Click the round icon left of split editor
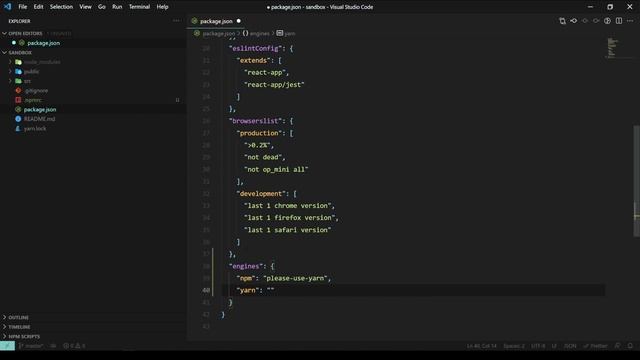 pyautogui.click(x=607, y=21)
